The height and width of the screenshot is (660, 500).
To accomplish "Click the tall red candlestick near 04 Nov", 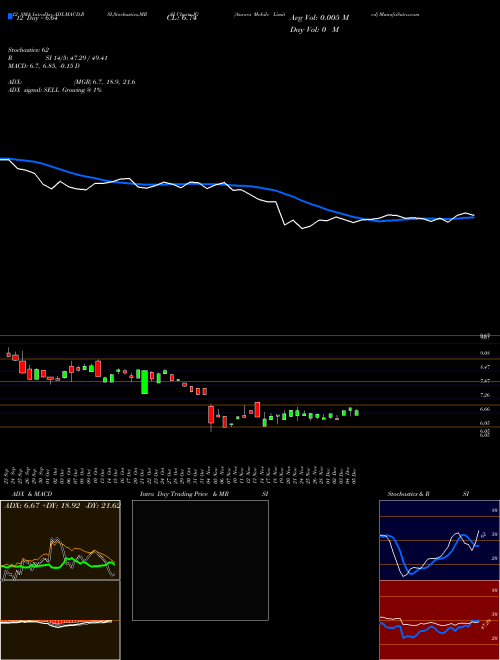I will click(211, 415).
